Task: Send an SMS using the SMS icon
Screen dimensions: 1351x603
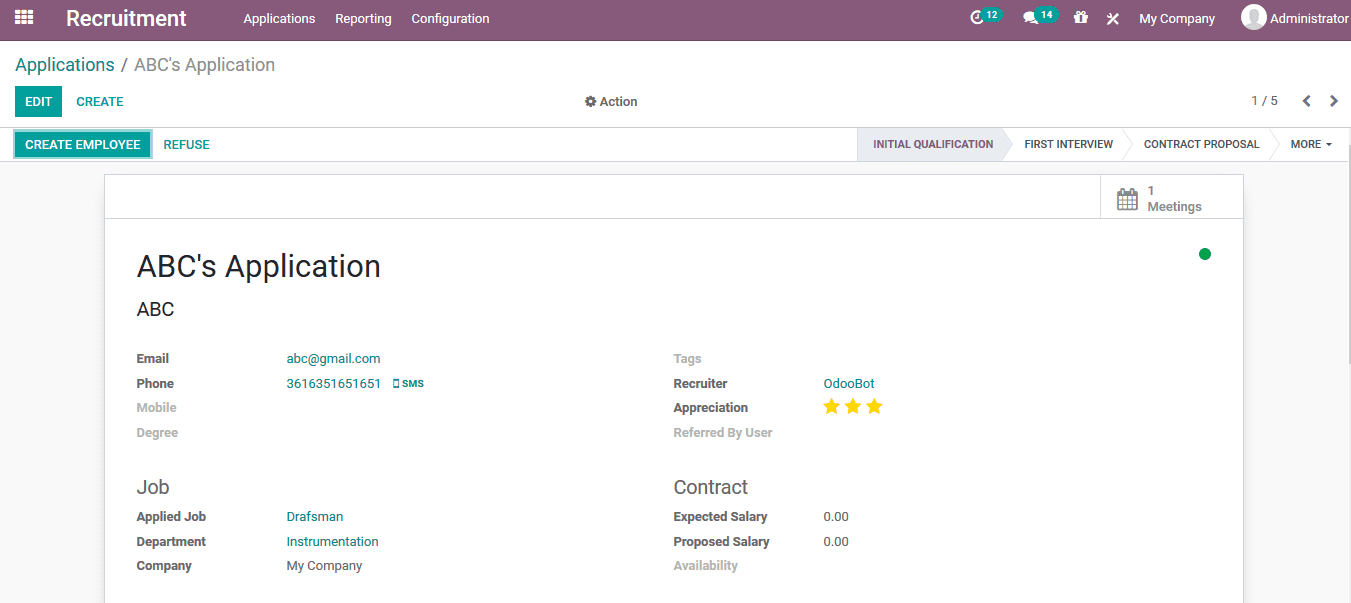Action: (x=408, y=382)
